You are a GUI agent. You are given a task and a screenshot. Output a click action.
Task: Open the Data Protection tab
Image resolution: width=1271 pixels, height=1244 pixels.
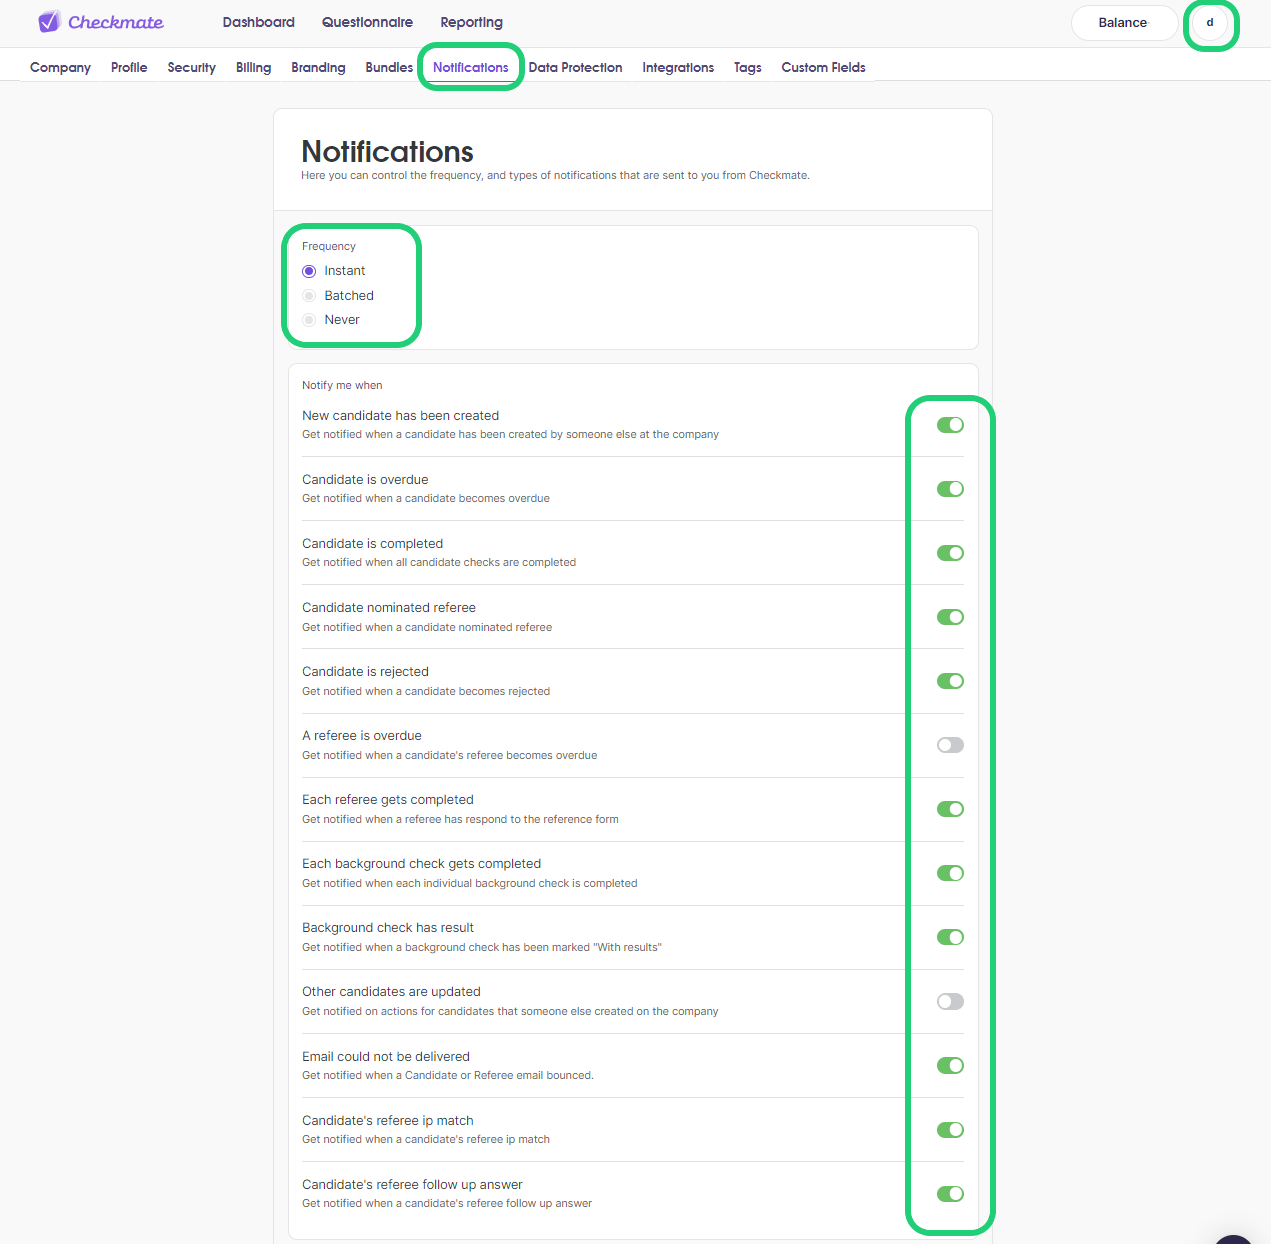(575, 67)
